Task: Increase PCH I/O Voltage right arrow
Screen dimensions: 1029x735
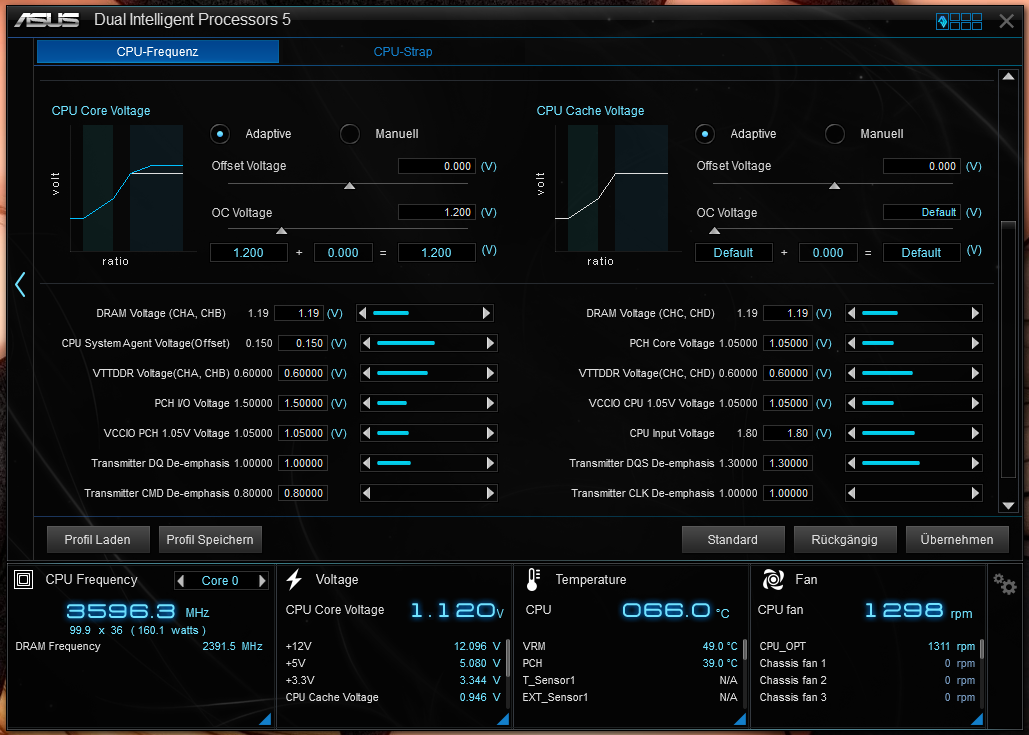Action: tap(490, 403)
